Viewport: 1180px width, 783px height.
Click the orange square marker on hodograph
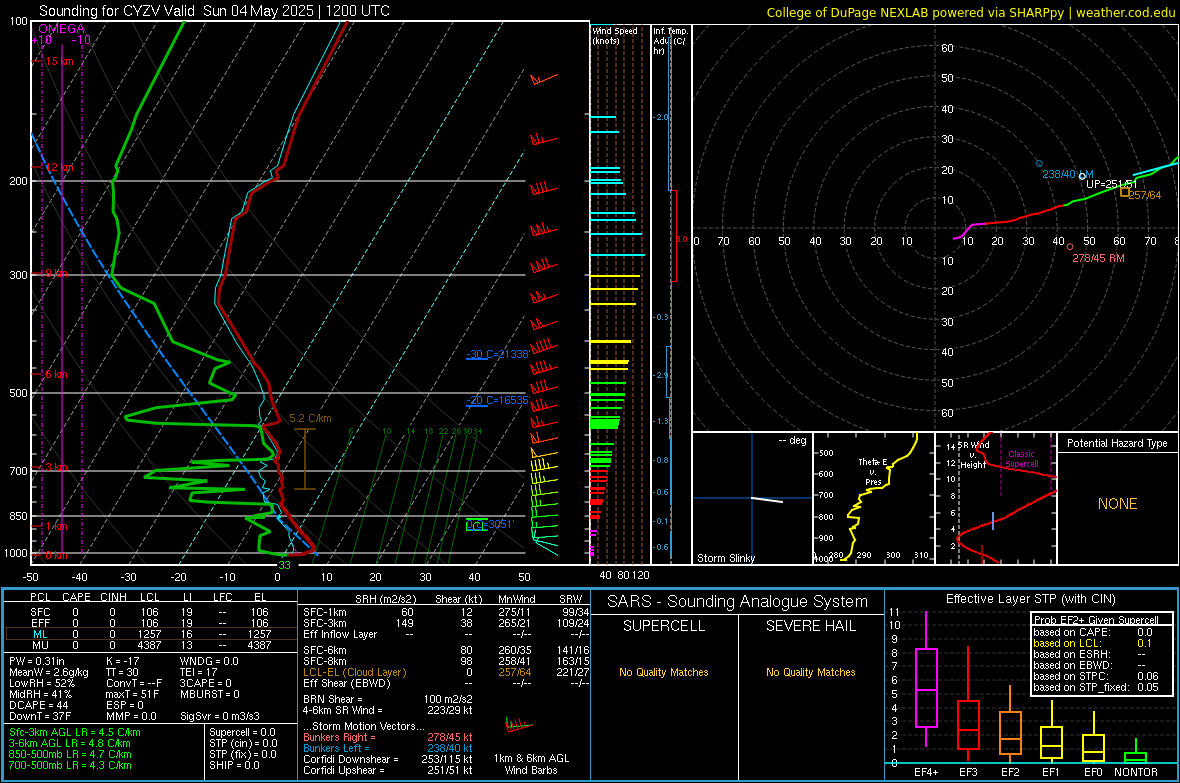click(1124, 192)
